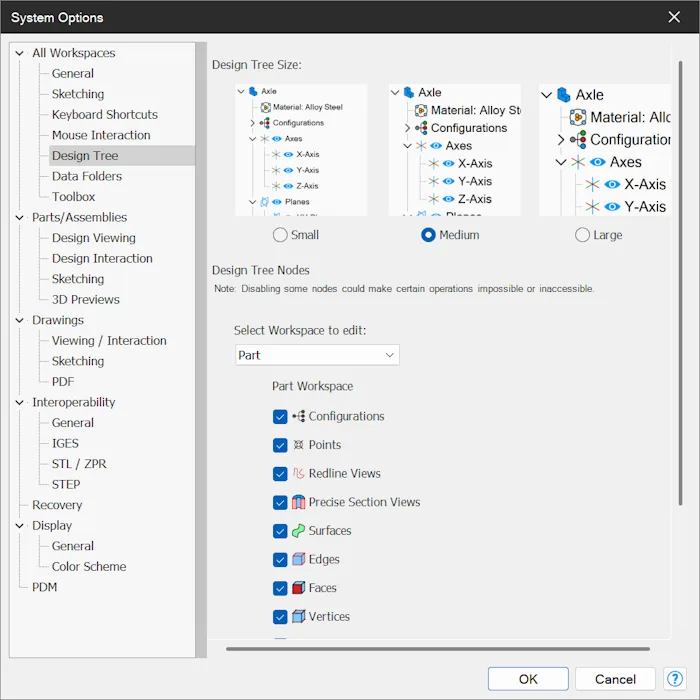
Task: Open the Color Scheme options
Action: [x=89, y=567]
